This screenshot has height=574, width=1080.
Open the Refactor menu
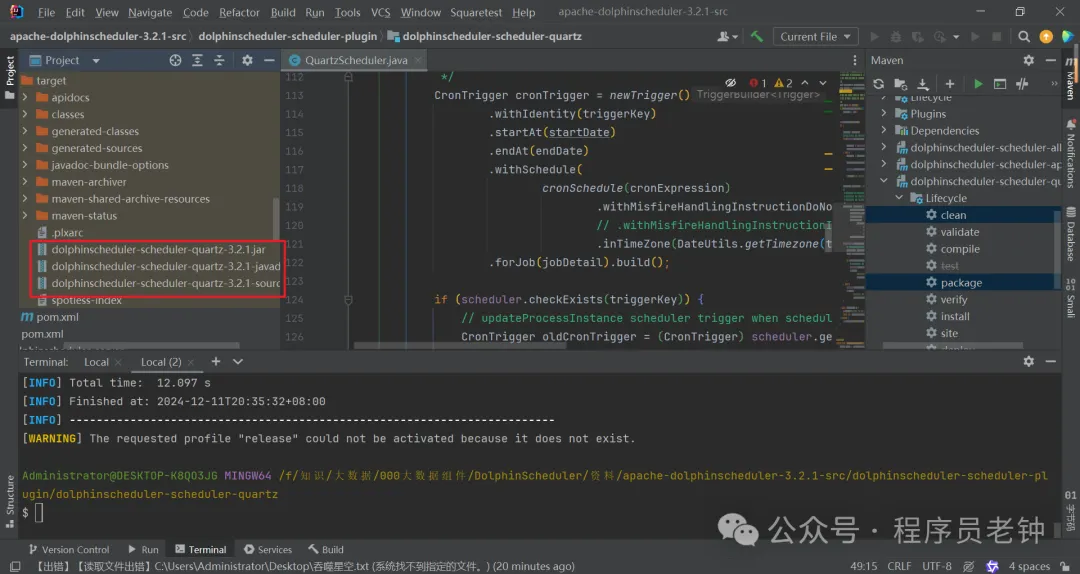point(239,12)
